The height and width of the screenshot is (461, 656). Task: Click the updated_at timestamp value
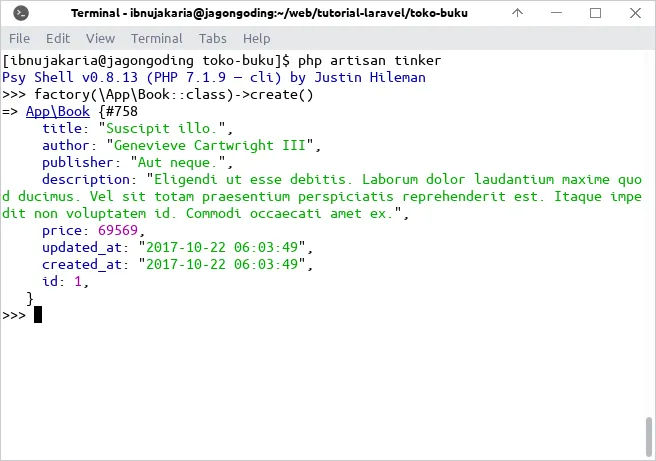(222, 247)
